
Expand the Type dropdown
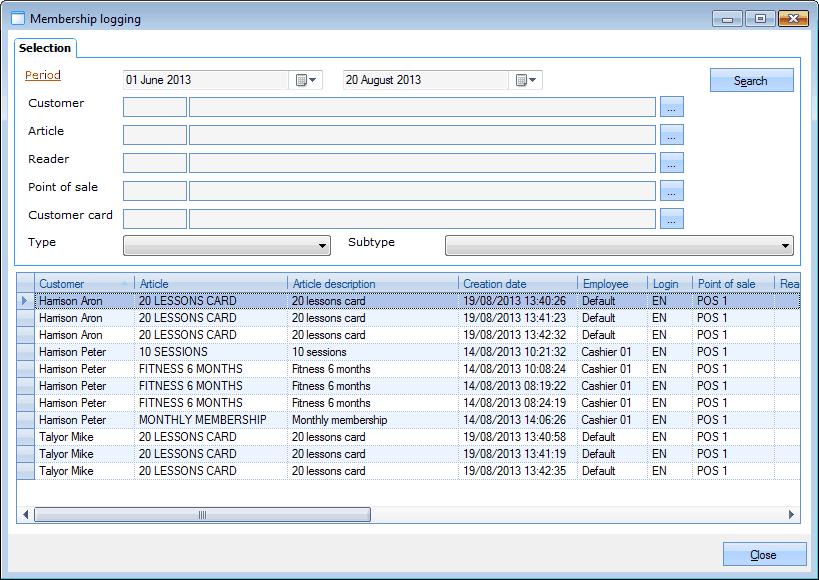coord(226,246)
